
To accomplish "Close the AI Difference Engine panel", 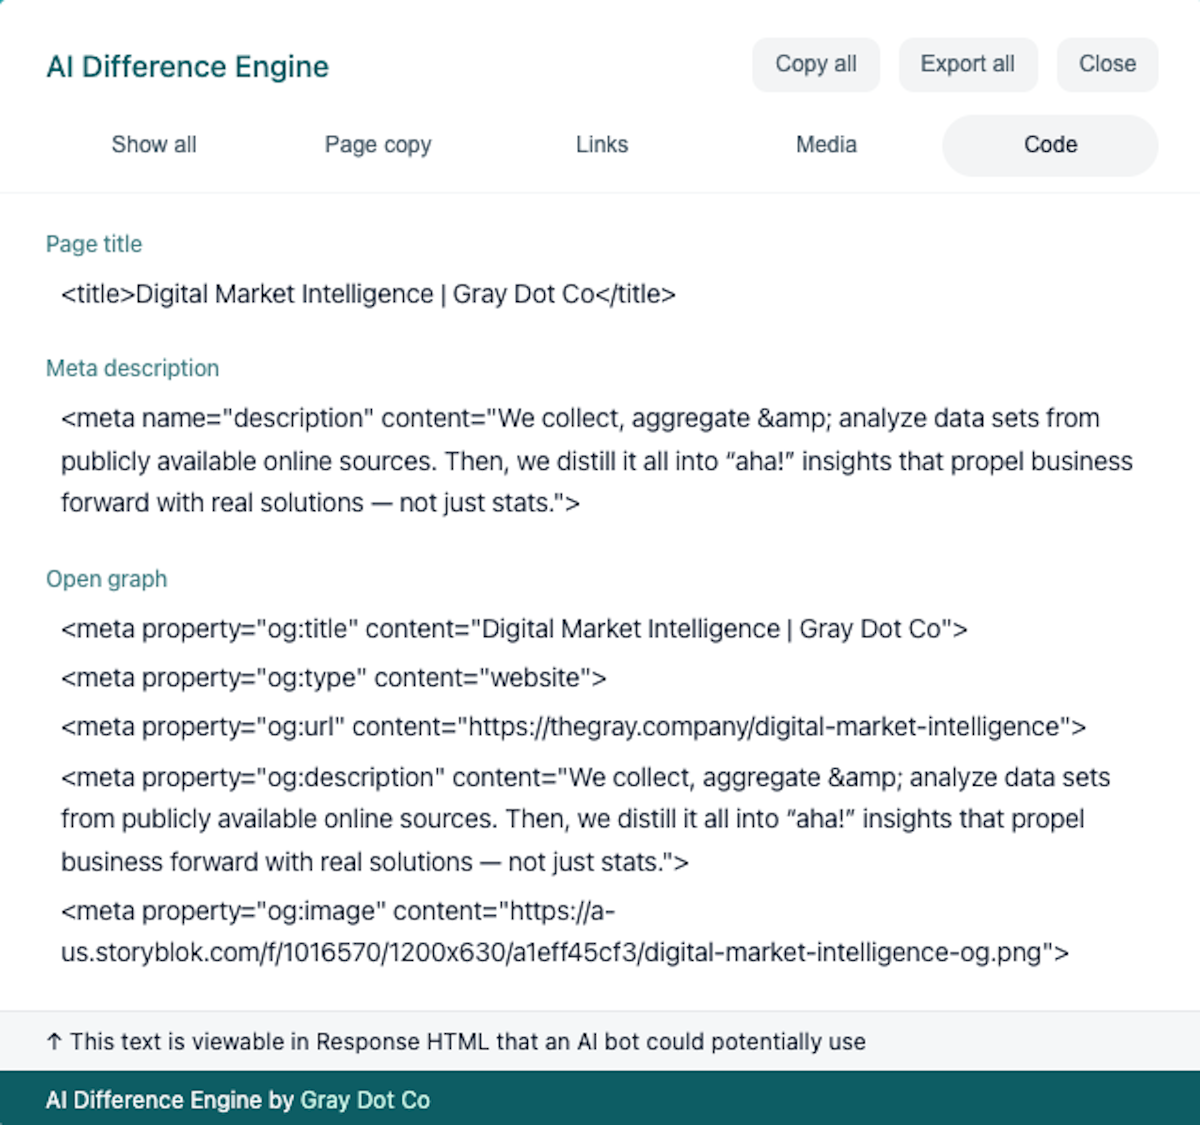I will tap(1107, 64).
